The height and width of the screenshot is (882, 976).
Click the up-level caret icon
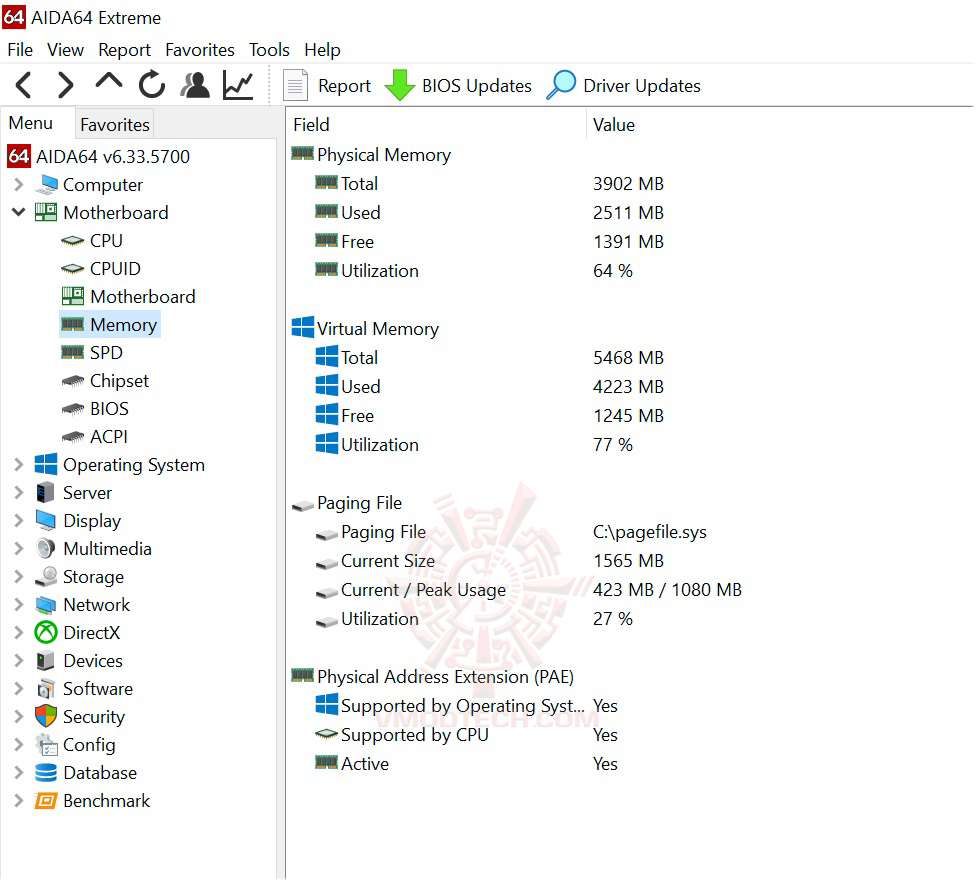point(109,82)
